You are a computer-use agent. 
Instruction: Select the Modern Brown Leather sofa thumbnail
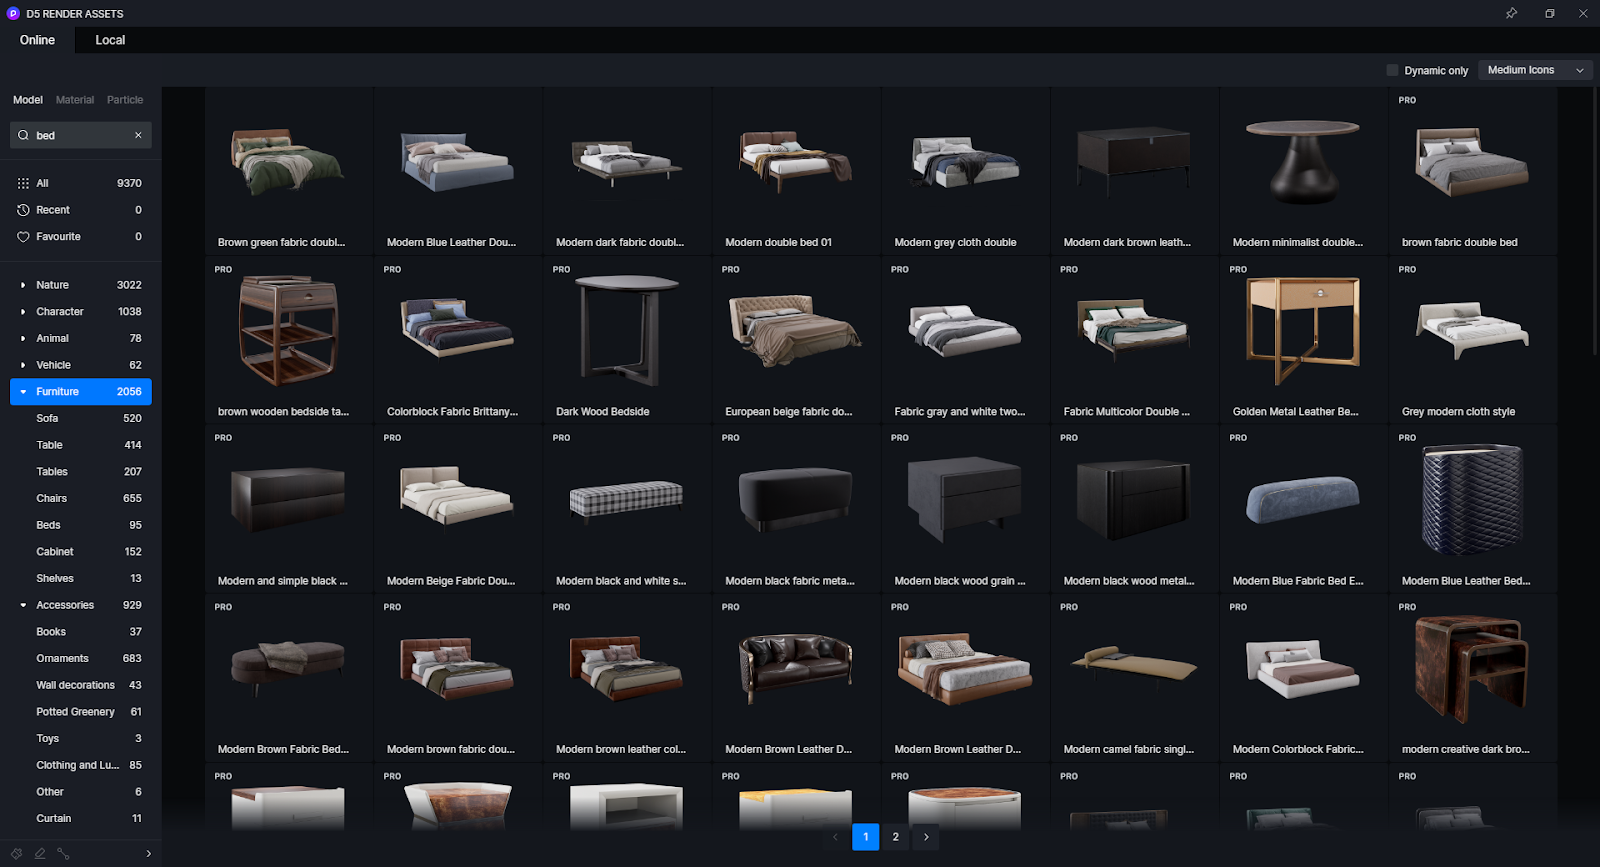pyautogui.click(x=796, y=669)
